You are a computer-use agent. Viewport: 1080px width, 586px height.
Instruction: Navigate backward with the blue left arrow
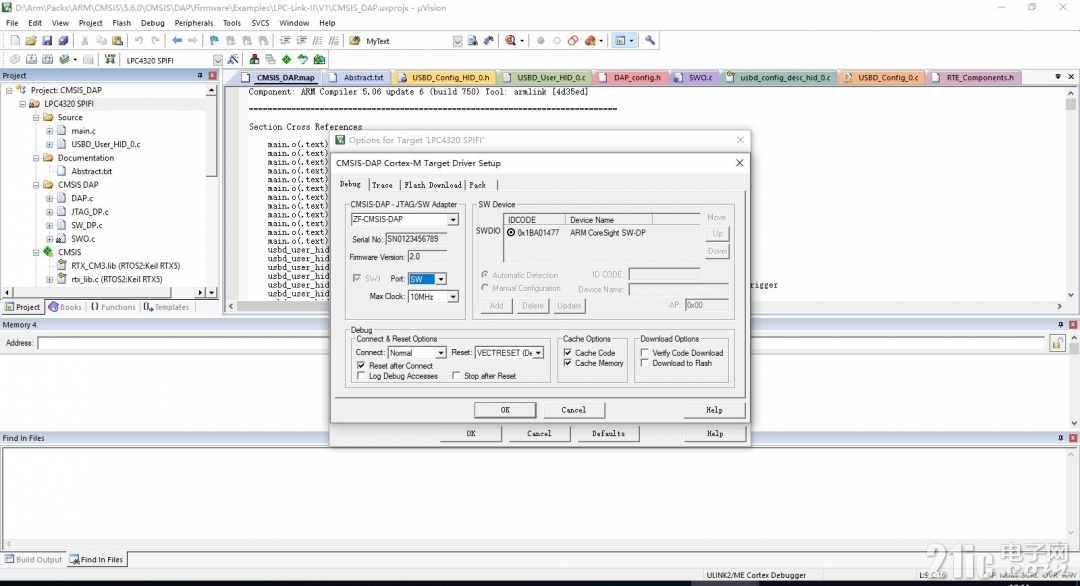pyautogui.click(x=177, y=41)
